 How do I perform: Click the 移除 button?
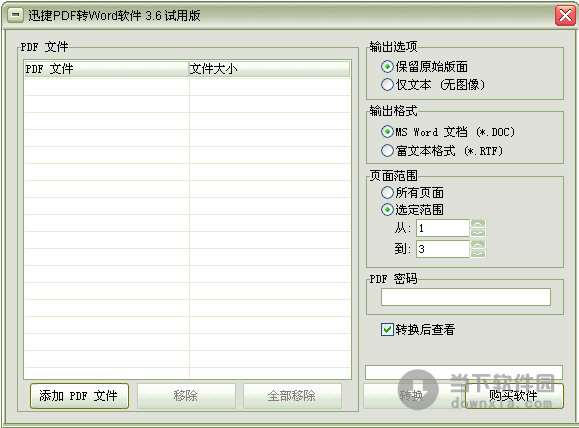186,396
